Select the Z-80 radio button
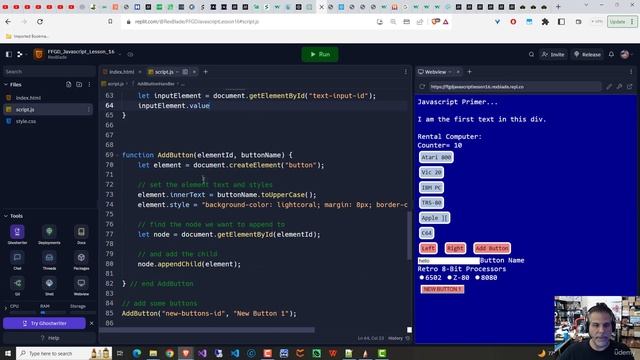Screen dimensions: 640x360 click(x=449, y=278)
